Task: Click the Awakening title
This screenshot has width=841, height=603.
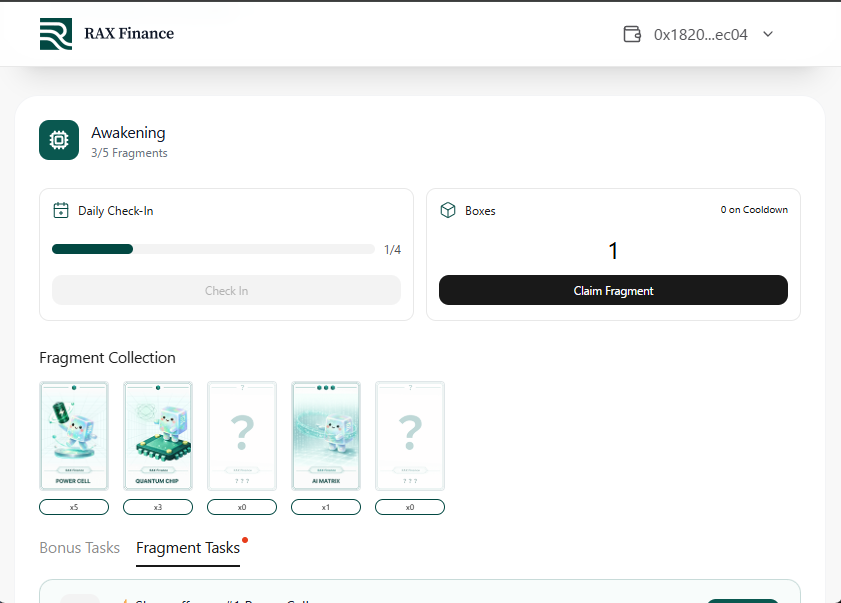Action: [x=128, y=133]
